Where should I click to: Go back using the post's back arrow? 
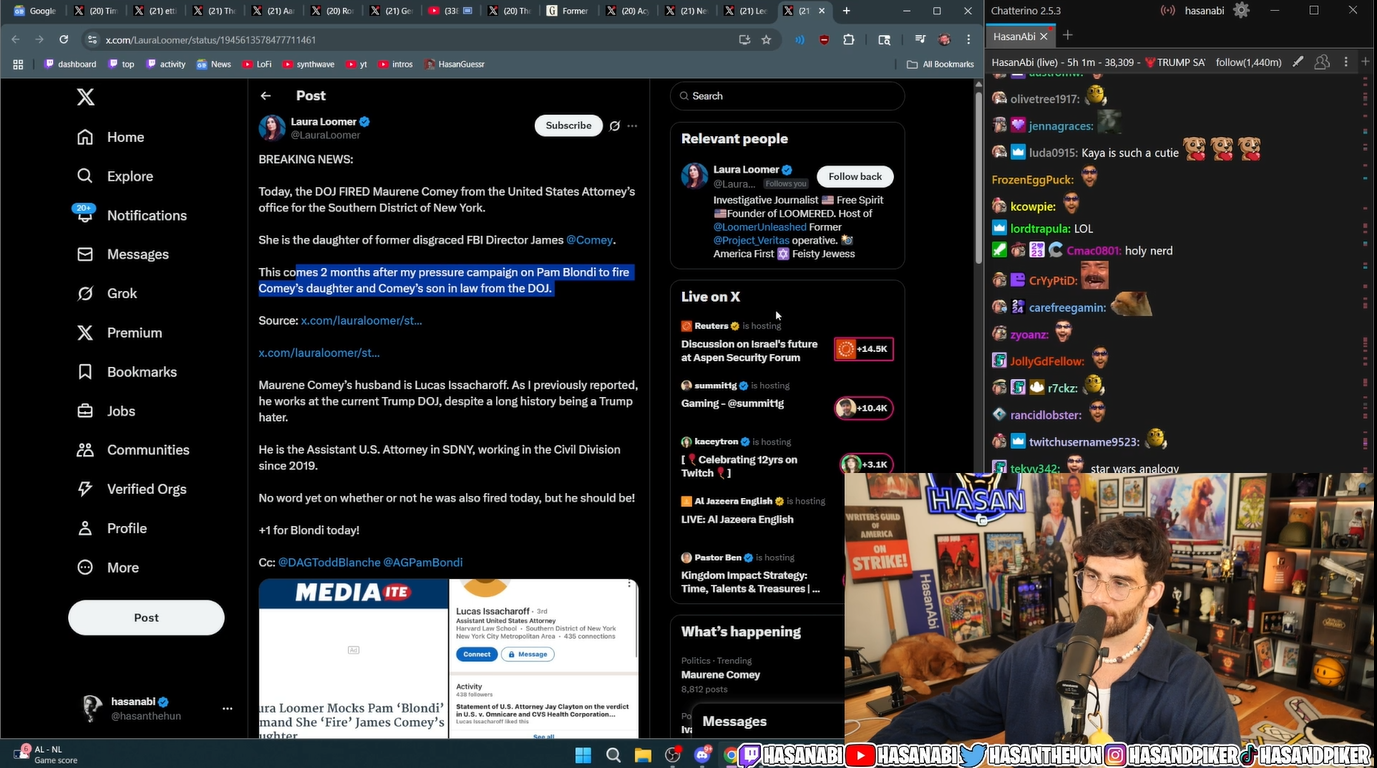[x=266, y=96]
